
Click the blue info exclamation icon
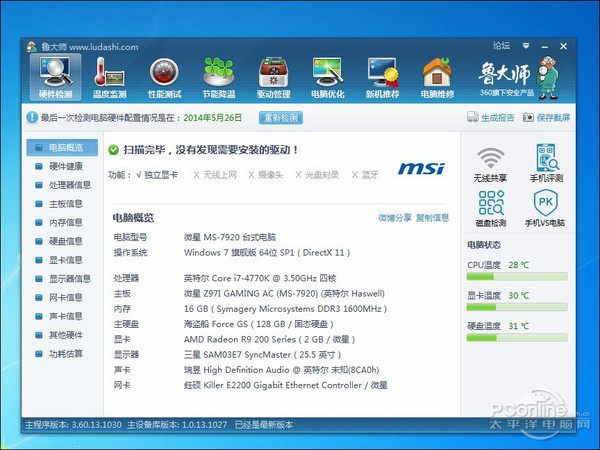coord(32,117)
